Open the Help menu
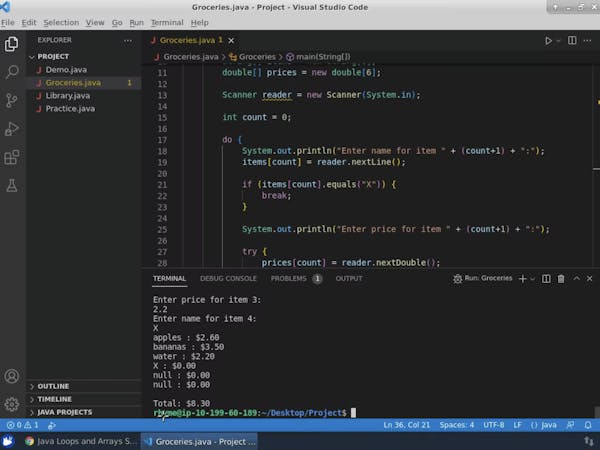 (199, 23)
